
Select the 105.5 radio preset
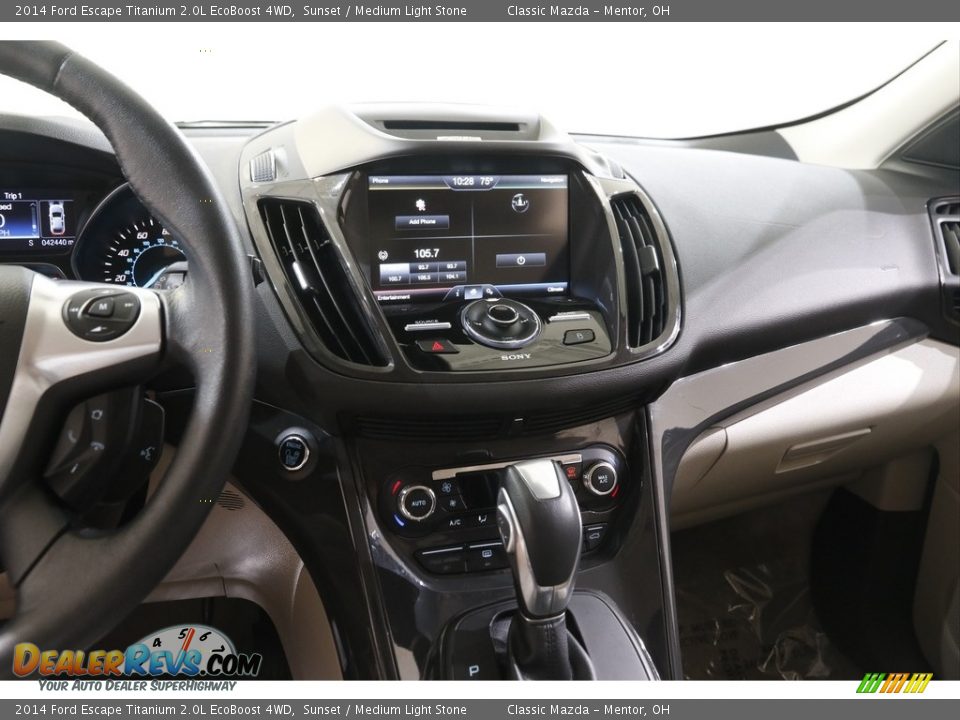tap(425, 275)
